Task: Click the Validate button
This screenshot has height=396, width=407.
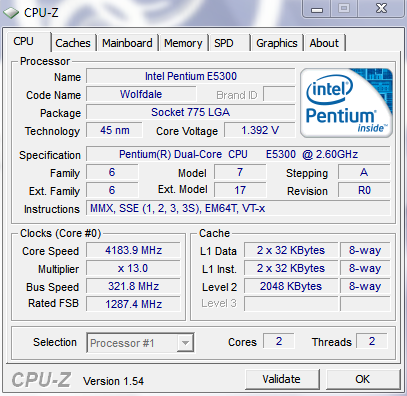Action: point(282,379)
